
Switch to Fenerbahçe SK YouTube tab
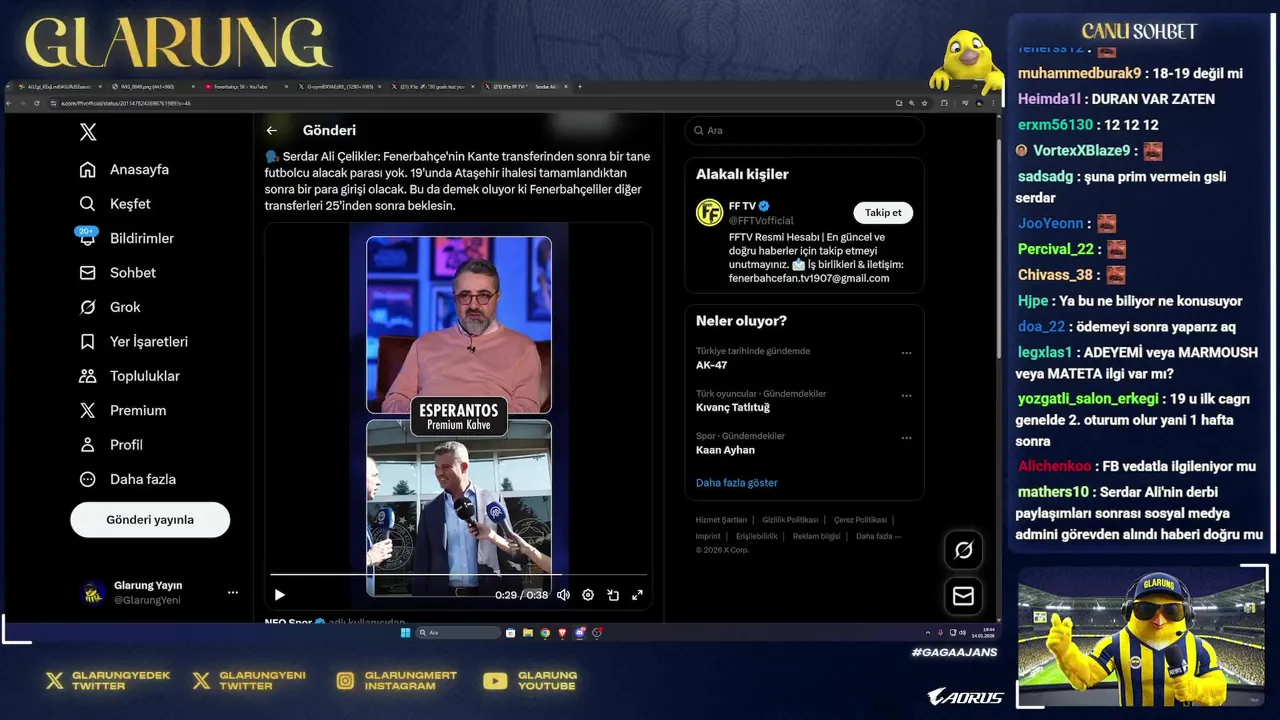click(245, 87)
